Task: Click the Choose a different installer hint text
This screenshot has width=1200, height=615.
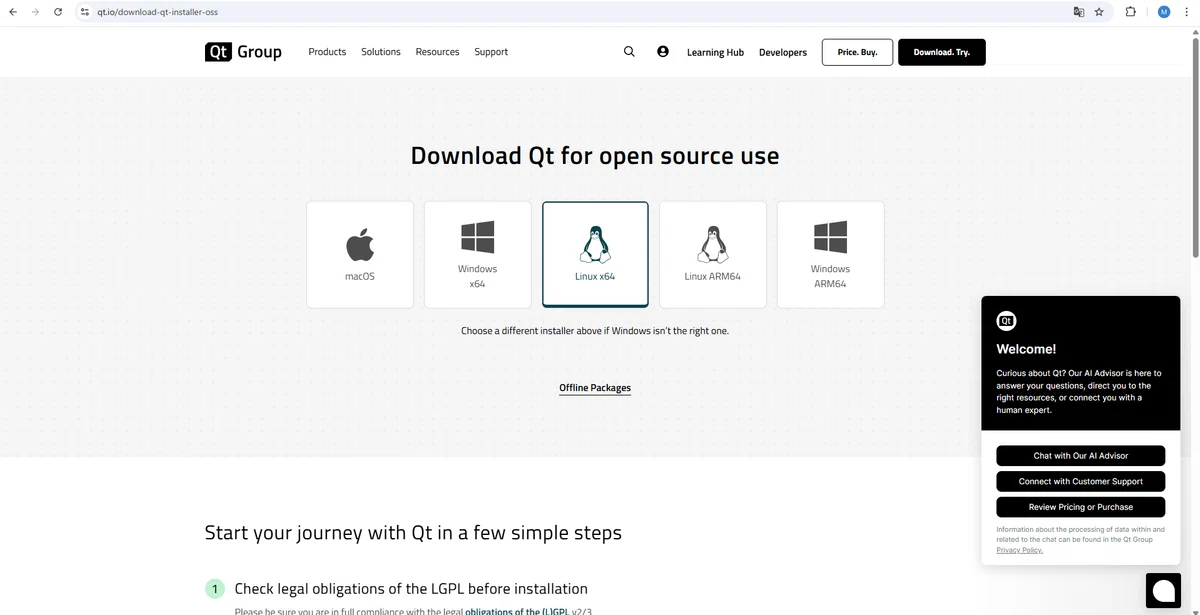Action: point(595,330)
